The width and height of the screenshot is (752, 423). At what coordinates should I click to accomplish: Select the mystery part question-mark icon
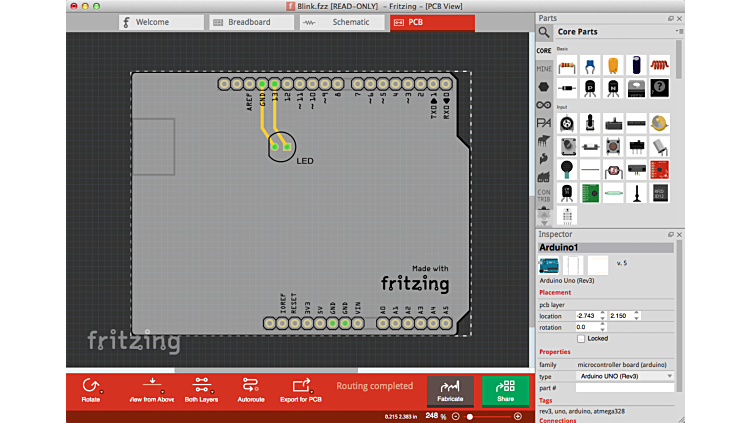point(659,88)
